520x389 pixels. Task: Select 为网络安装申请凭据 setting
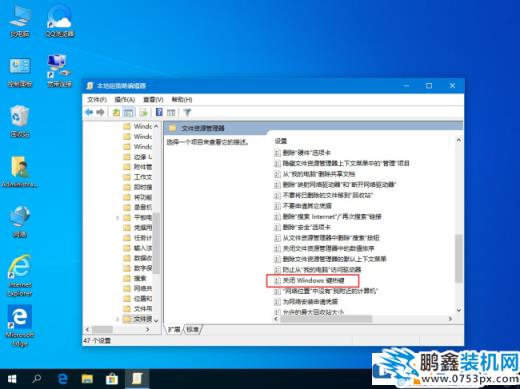click(x=306, y=302)
